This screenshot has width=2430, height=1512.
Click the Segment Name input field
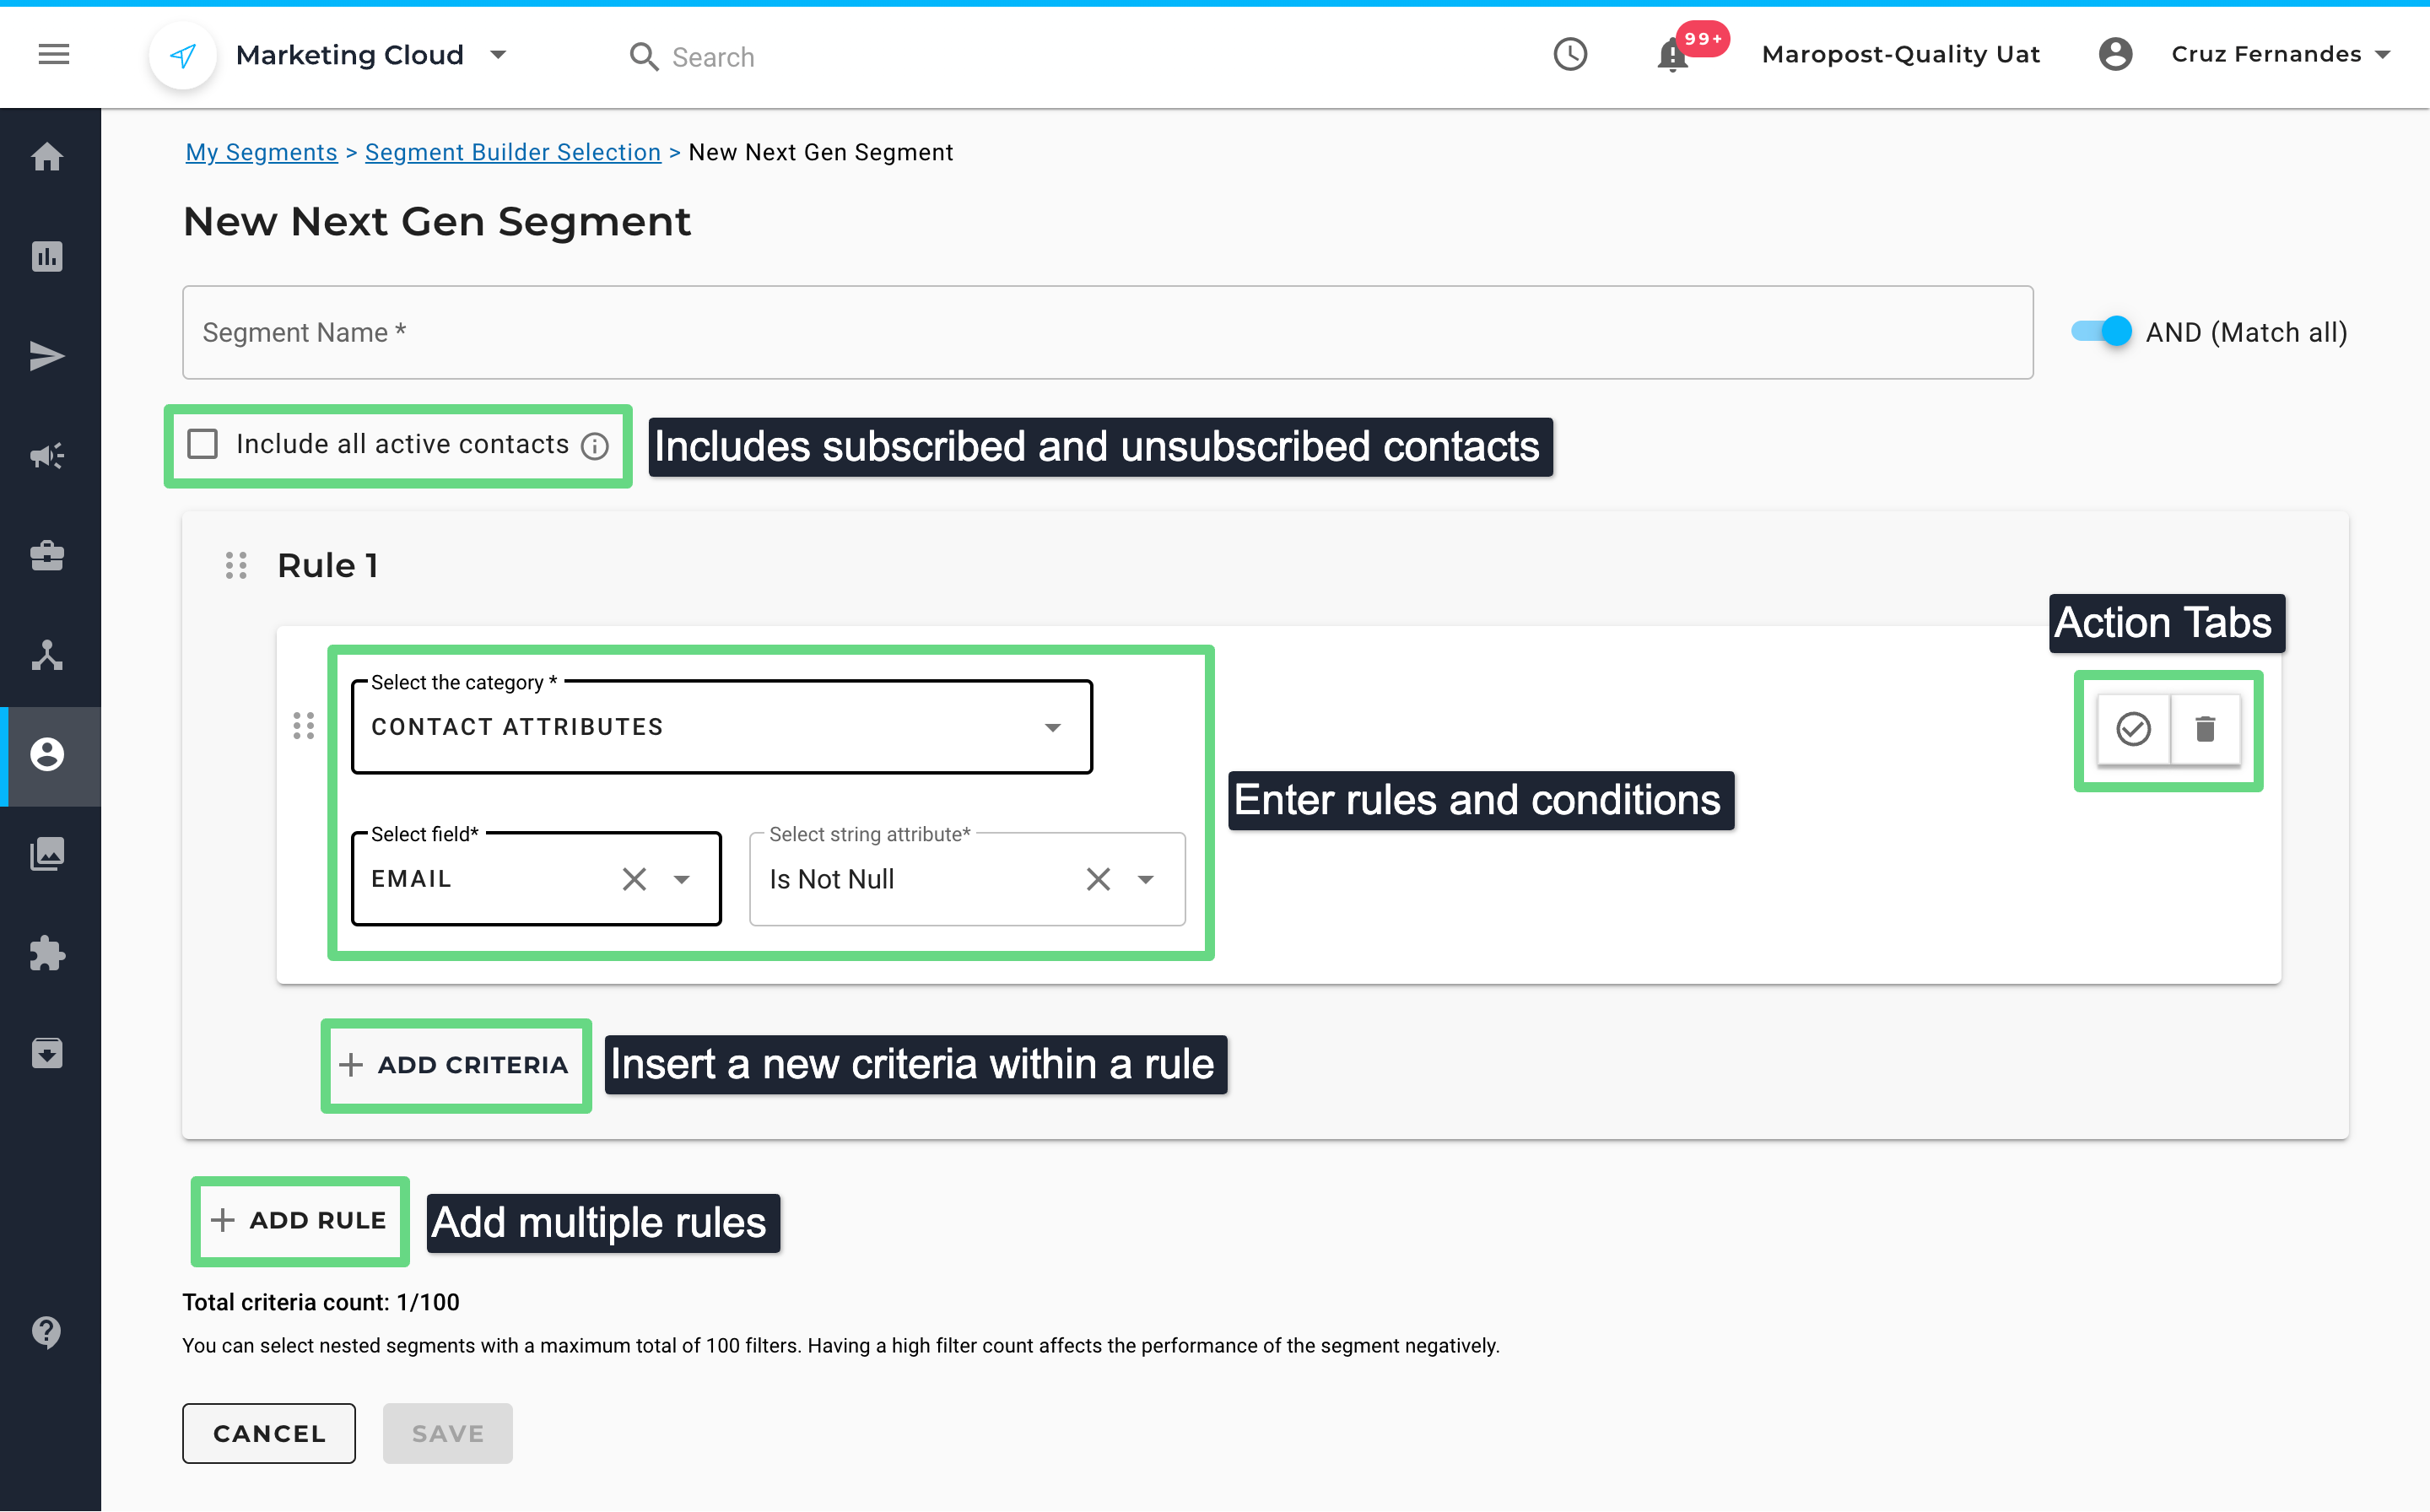point(1107,332)
